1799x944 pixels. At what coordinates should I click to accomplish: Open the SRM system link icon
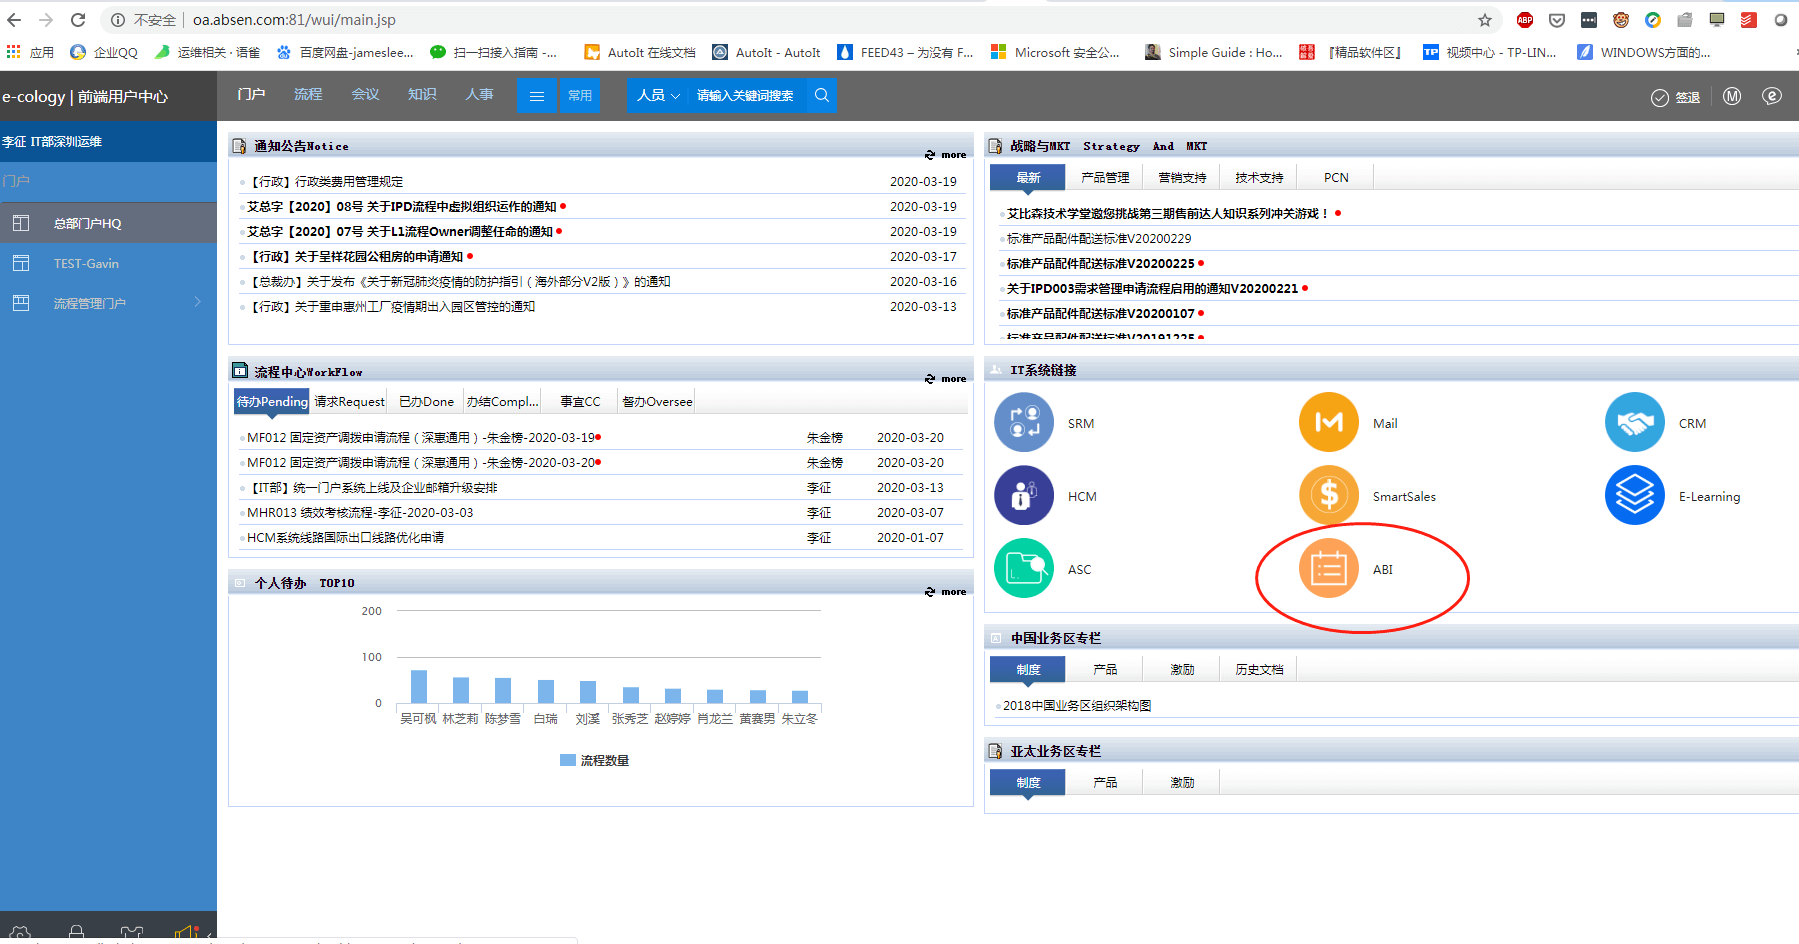pyautogui.click(x=1023, y=422)
